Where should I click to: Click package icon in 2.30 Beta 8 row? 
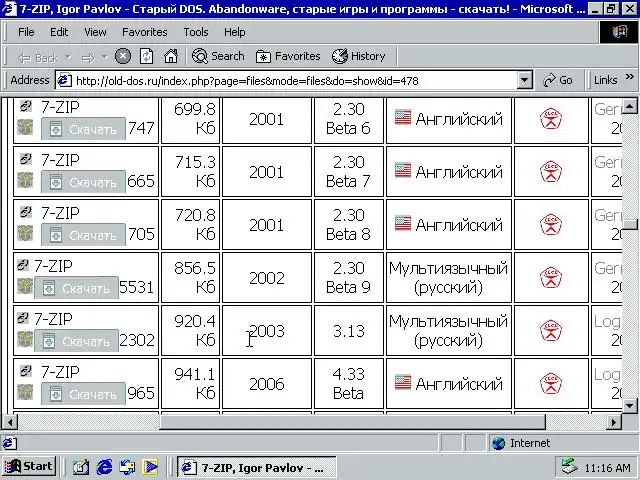[x=25, y=233]
